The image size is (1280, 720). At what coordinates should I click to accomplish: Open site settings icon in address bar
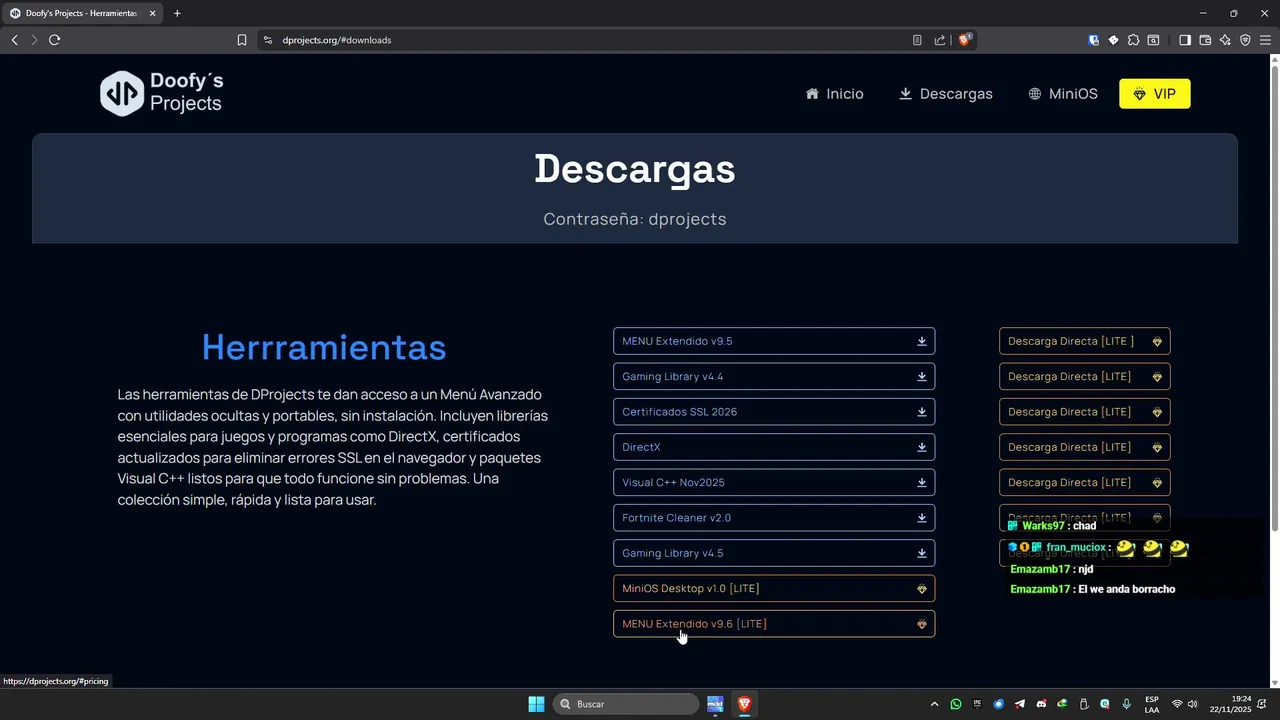pos(267,40)
